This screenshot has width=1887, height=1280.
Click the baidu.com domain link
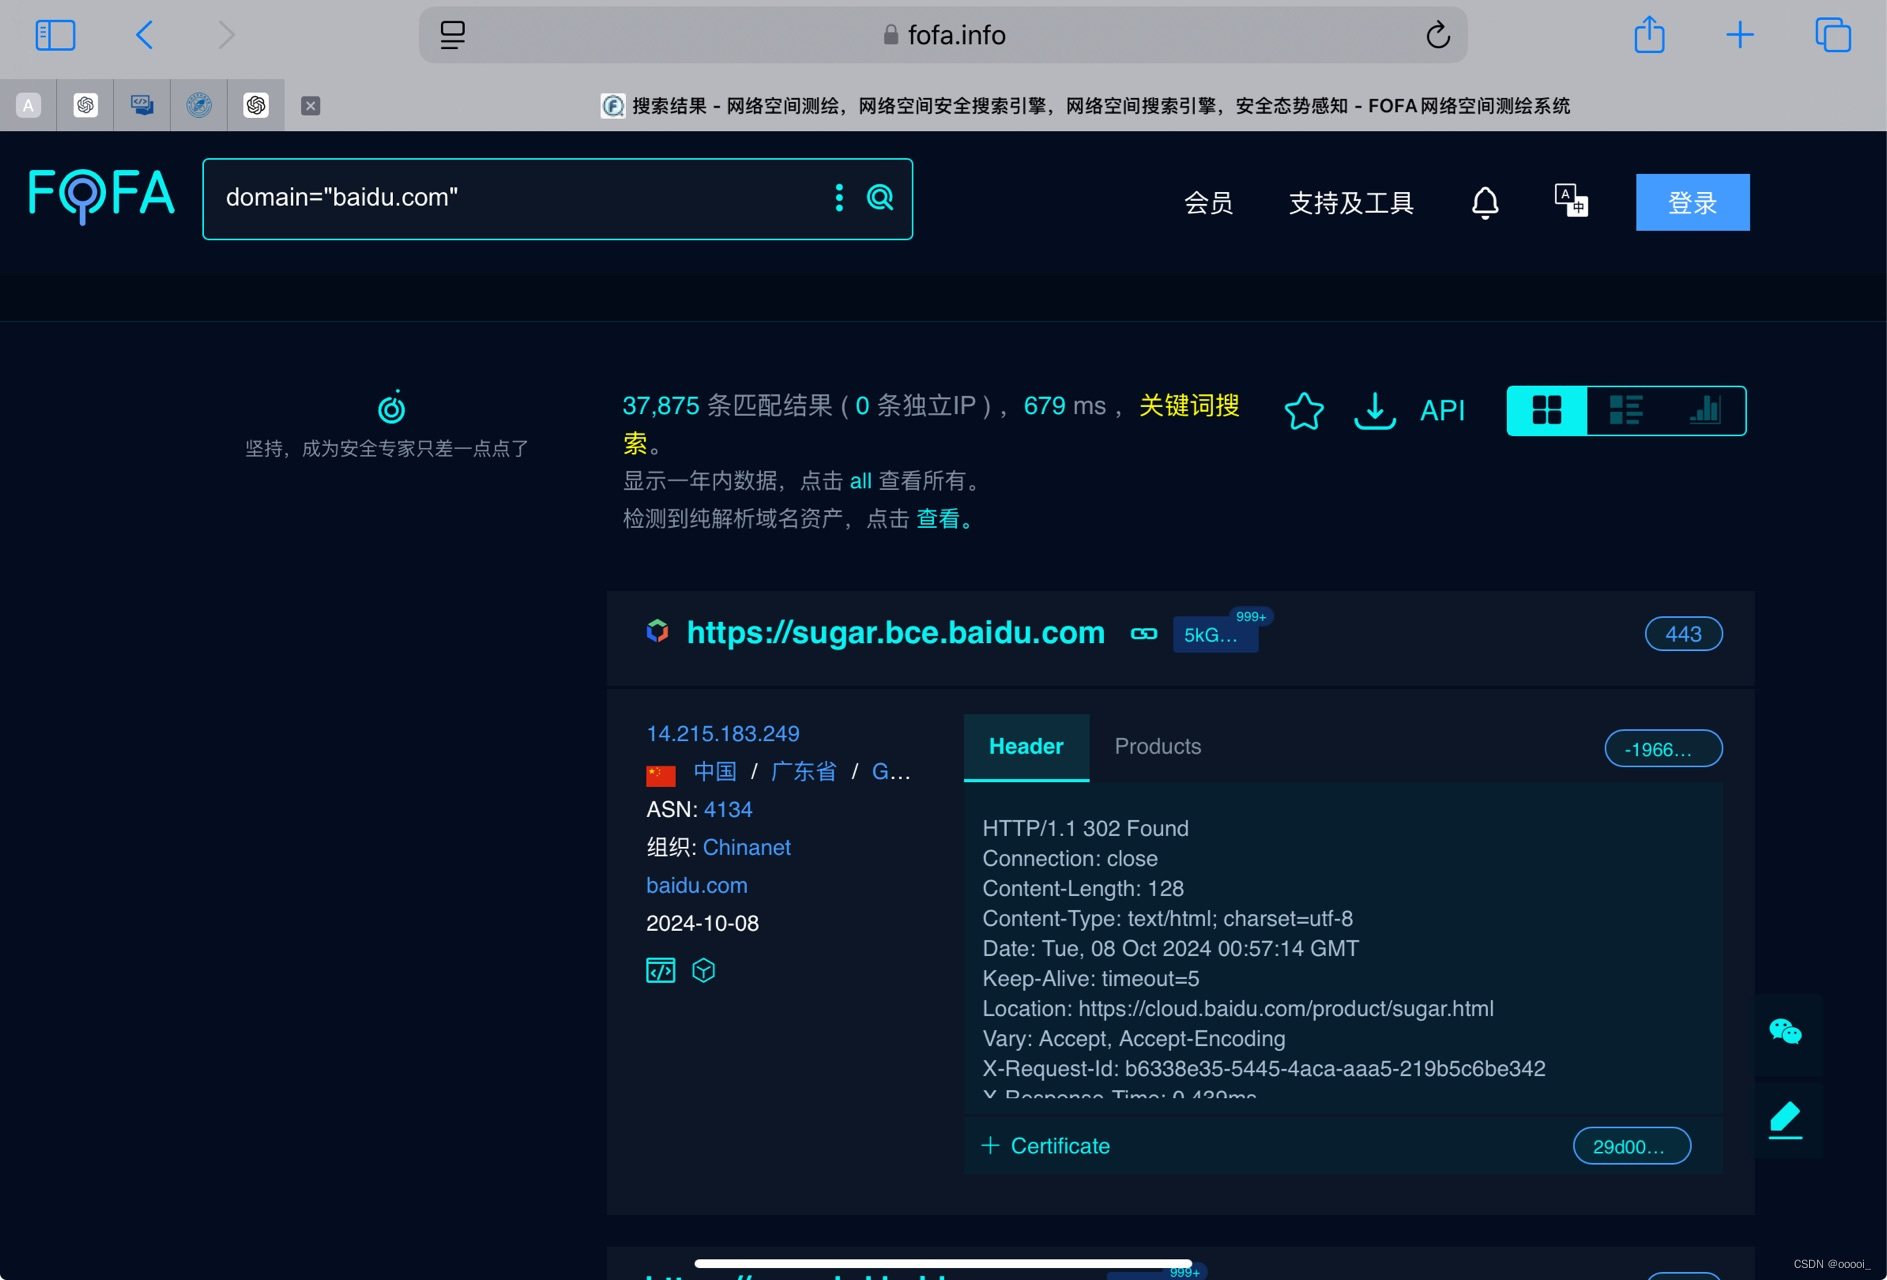coord(697,886)
